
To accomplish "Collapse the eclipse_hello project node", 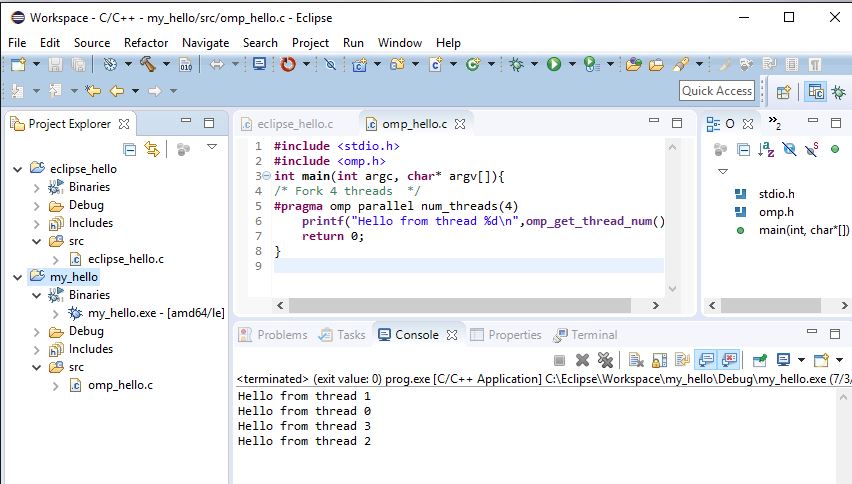I will coord(17,169).
